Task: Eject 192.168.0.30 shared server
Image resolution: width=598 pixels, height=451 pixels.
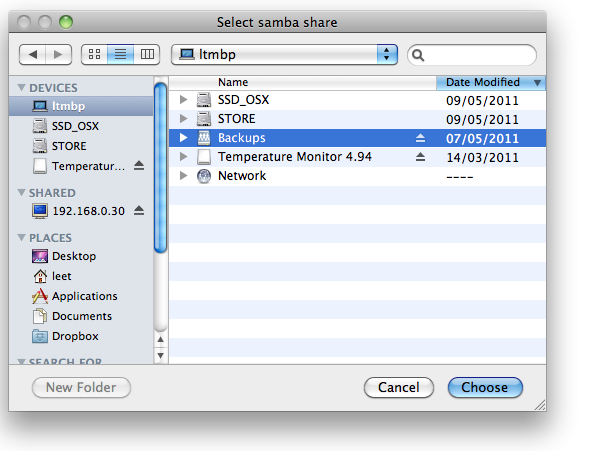Action: 139,210
